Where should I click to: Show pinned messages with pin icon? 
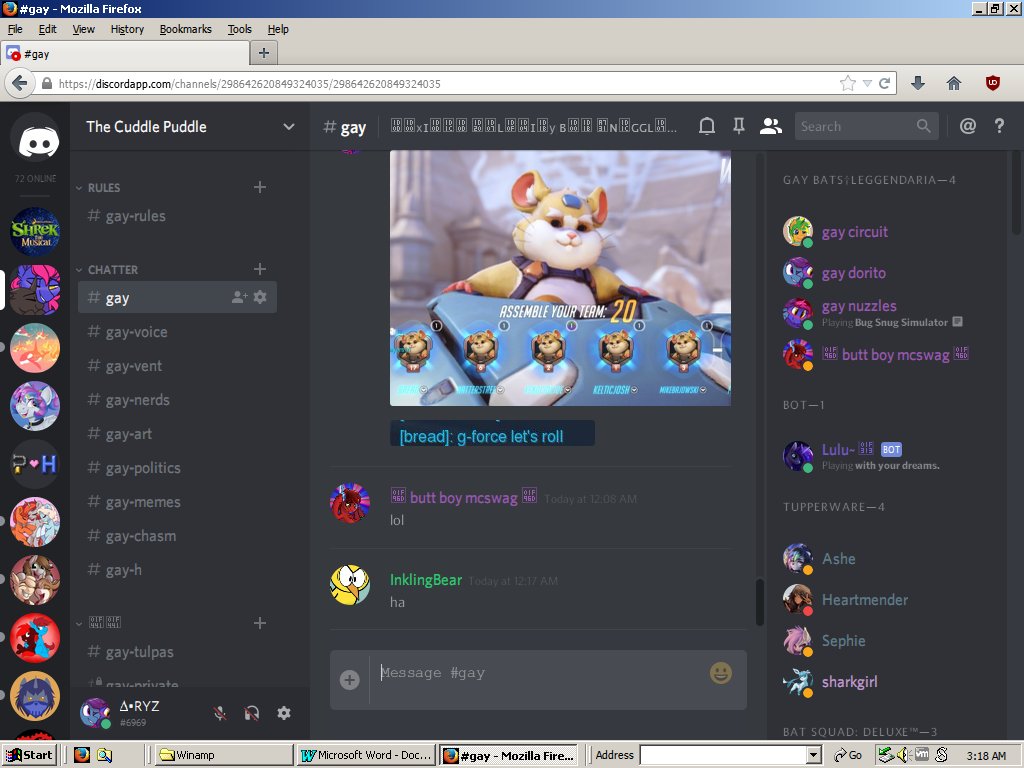[x=739, y=126]
